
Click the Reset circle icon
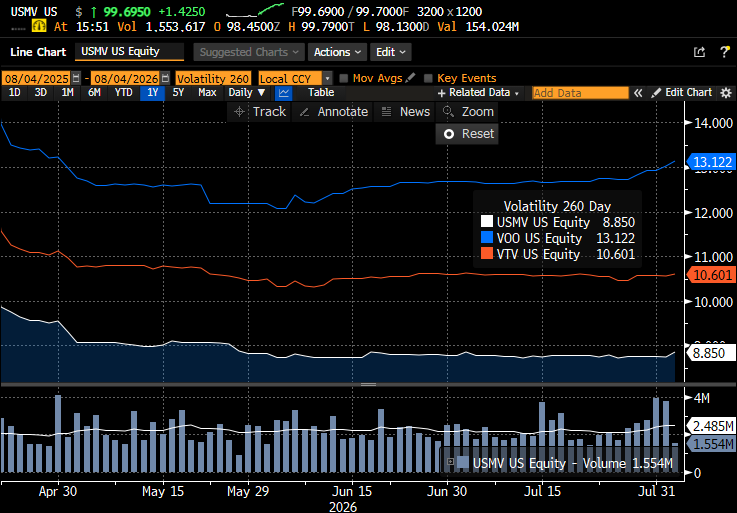(449, 134)
